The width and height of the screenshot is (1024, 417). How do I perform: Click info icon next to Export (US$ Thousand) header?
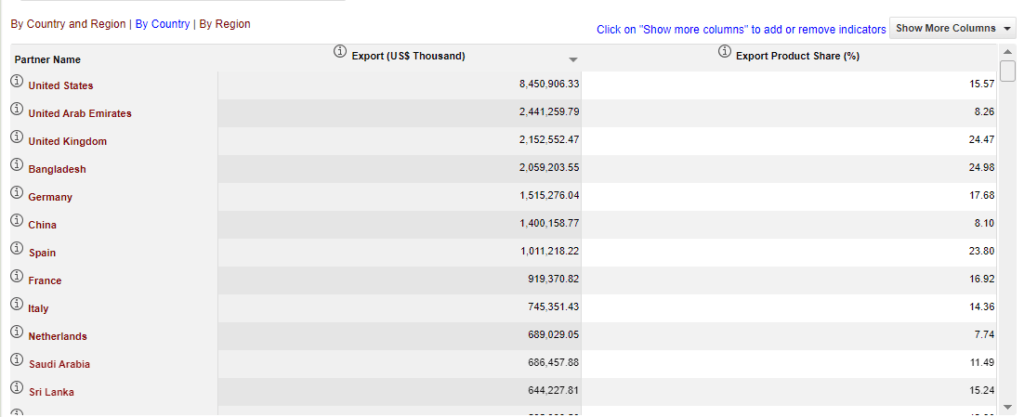[340, 52]
